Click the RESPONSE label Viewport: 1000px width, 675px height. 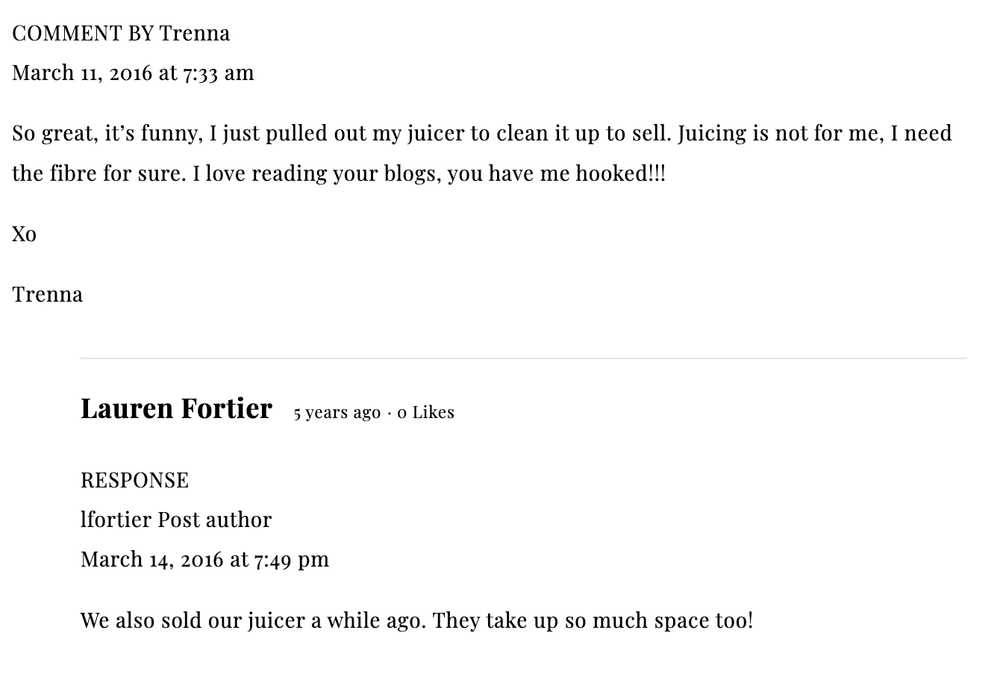[x=135, y=480]
